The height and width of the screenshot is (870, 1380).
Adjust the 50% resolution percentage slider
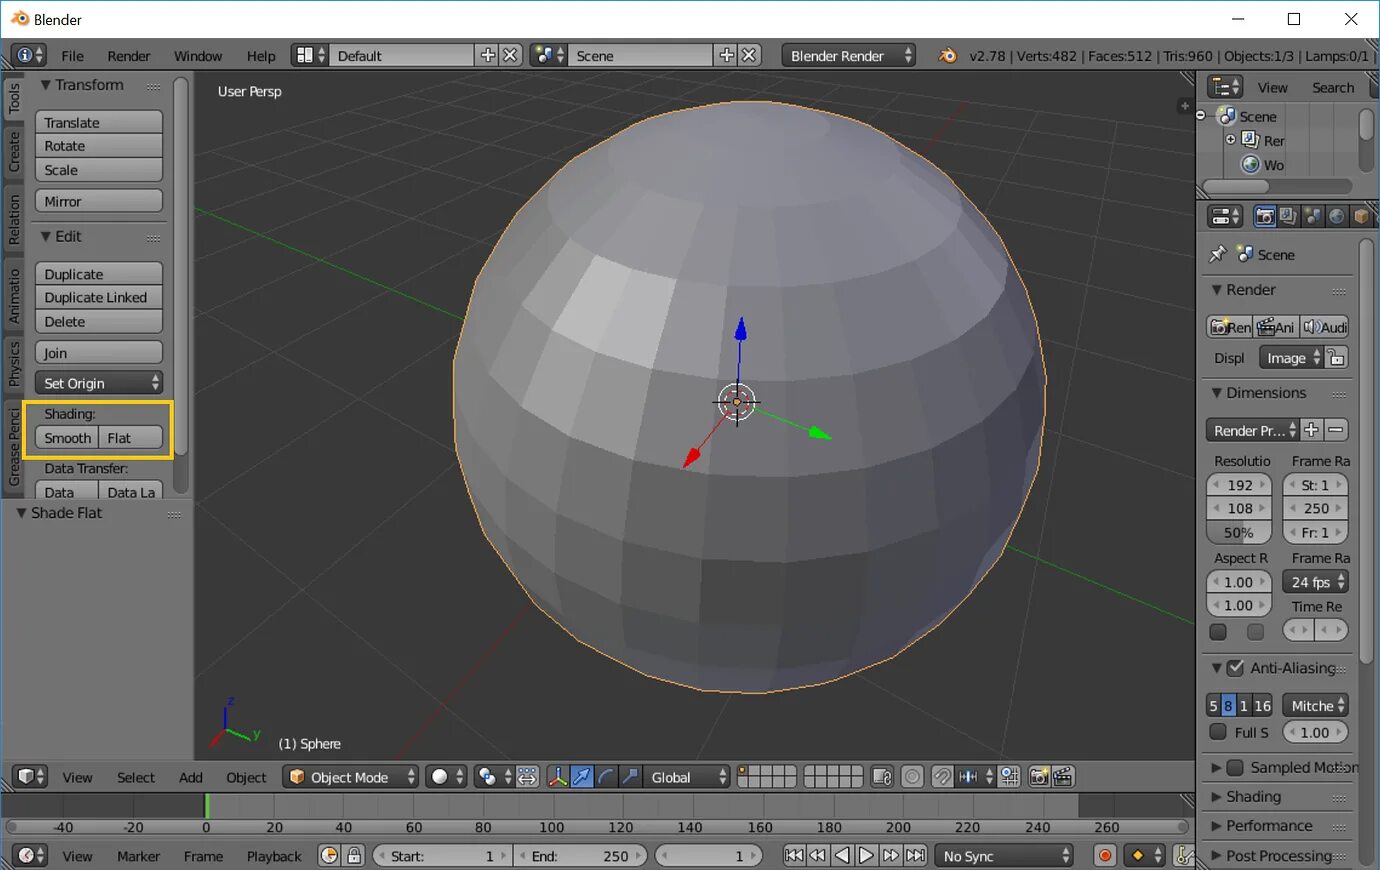tap(1239, 533)
